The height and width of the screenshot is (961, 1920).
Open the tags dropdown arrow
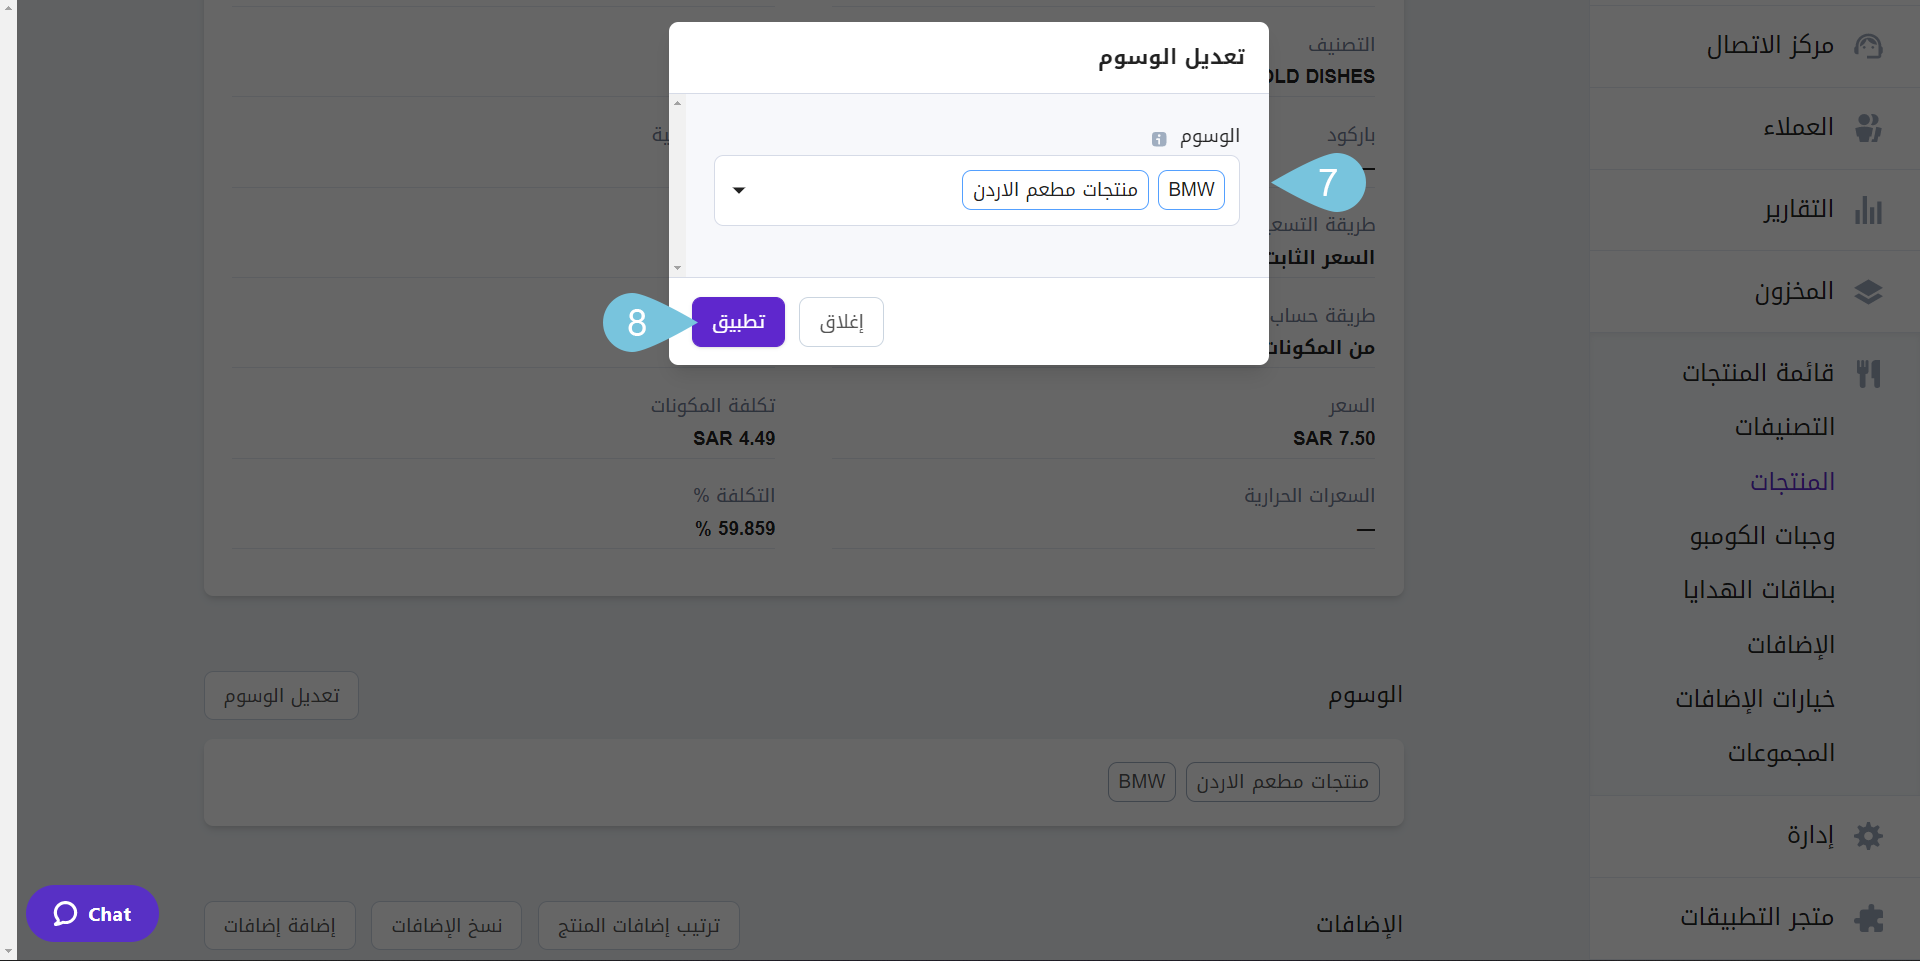[739, 190]
